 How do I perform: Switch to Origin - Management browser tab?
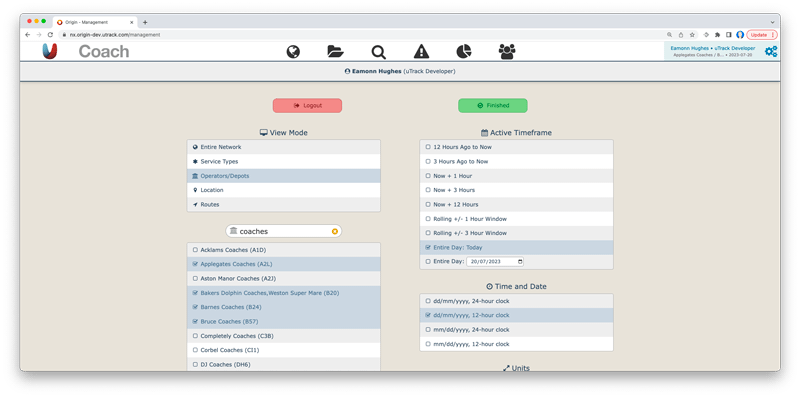(94, 22)
